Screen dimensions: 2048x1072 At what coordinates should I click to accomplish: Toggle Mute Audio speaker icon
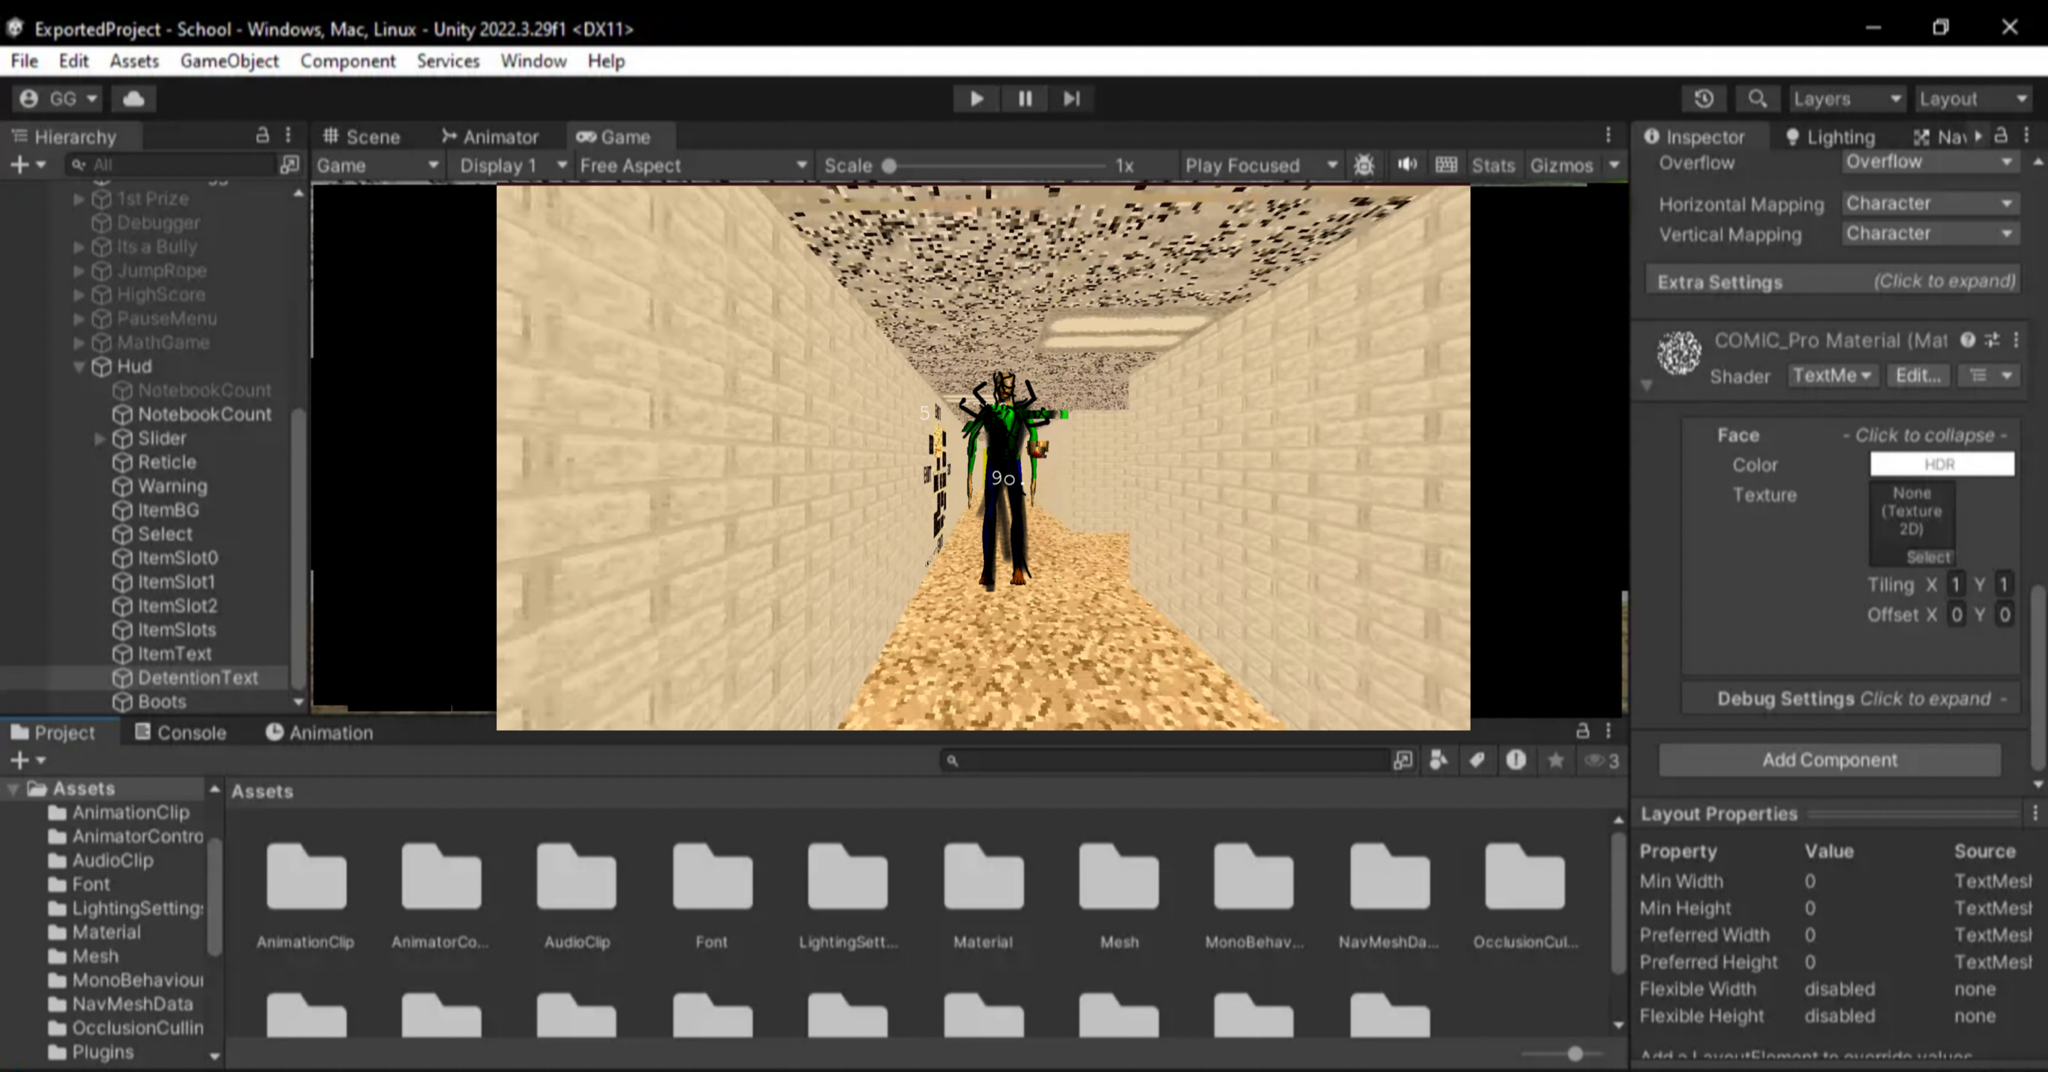1407,165
